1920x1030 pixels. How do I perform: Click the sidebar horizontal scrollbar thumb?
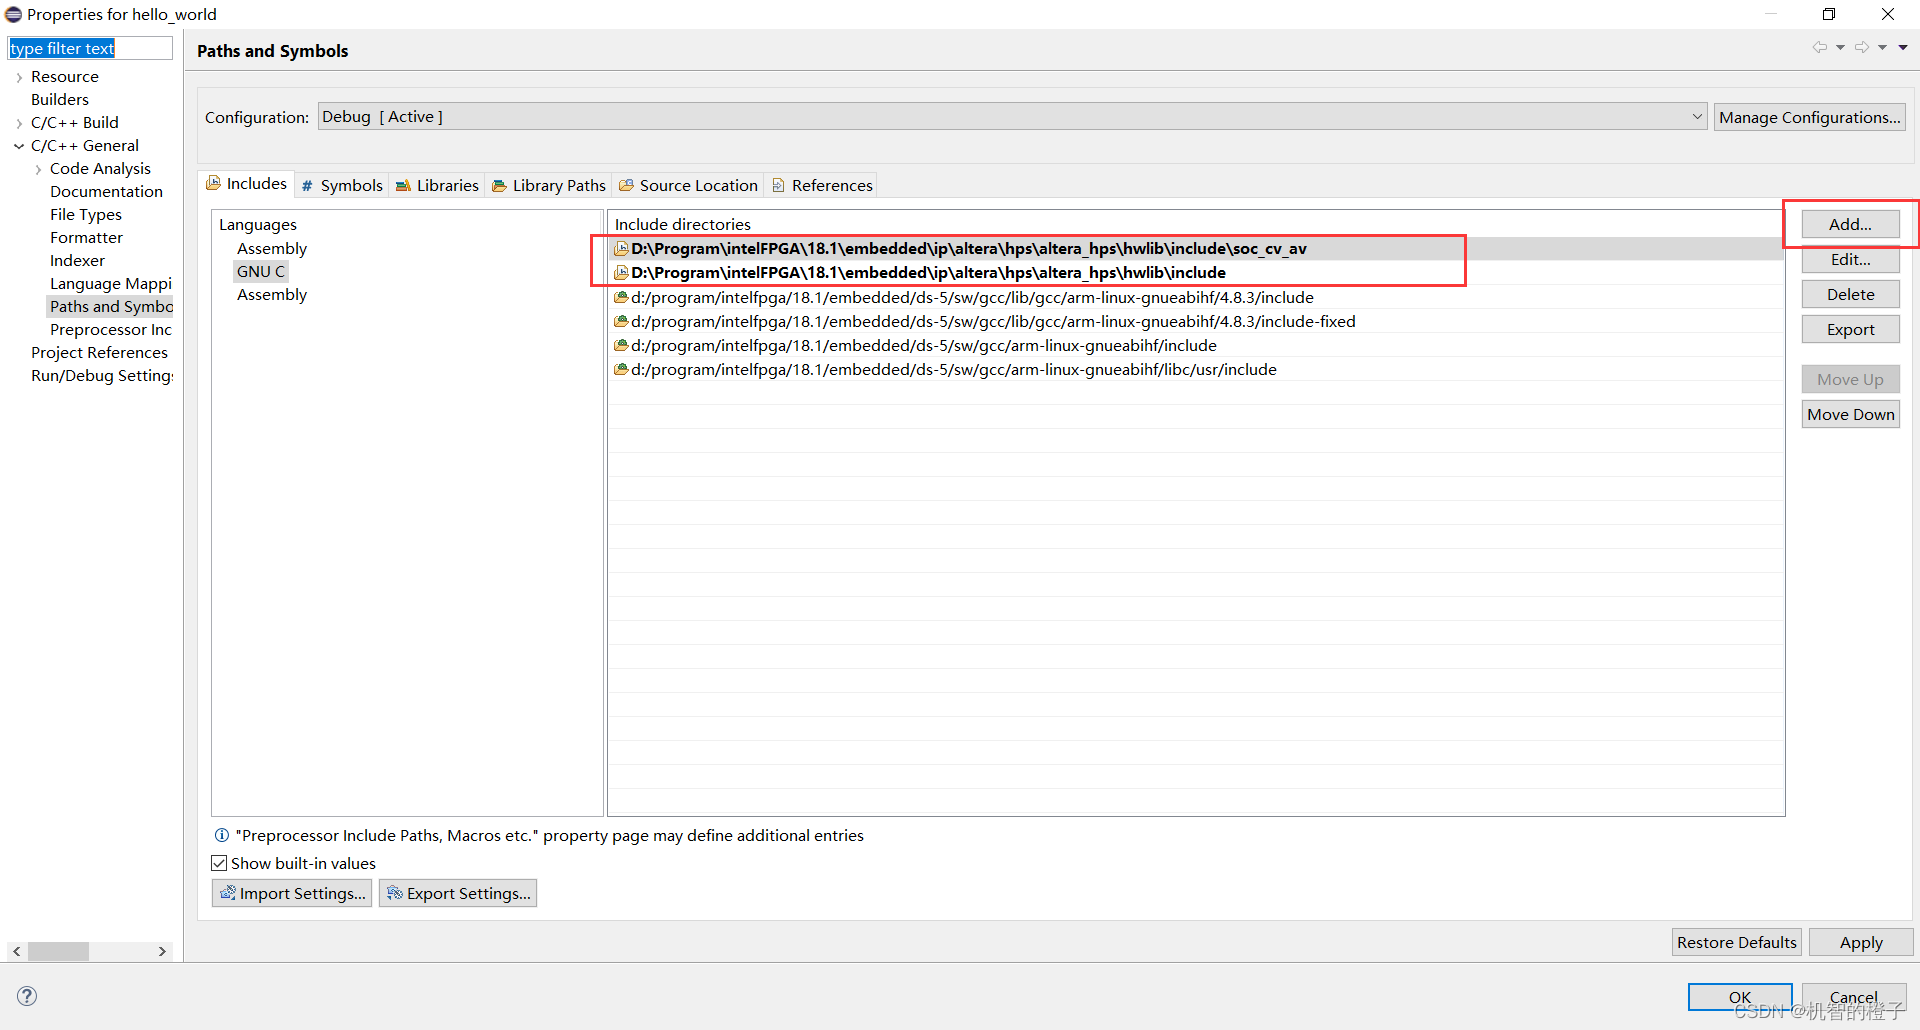tap(58, 951)
